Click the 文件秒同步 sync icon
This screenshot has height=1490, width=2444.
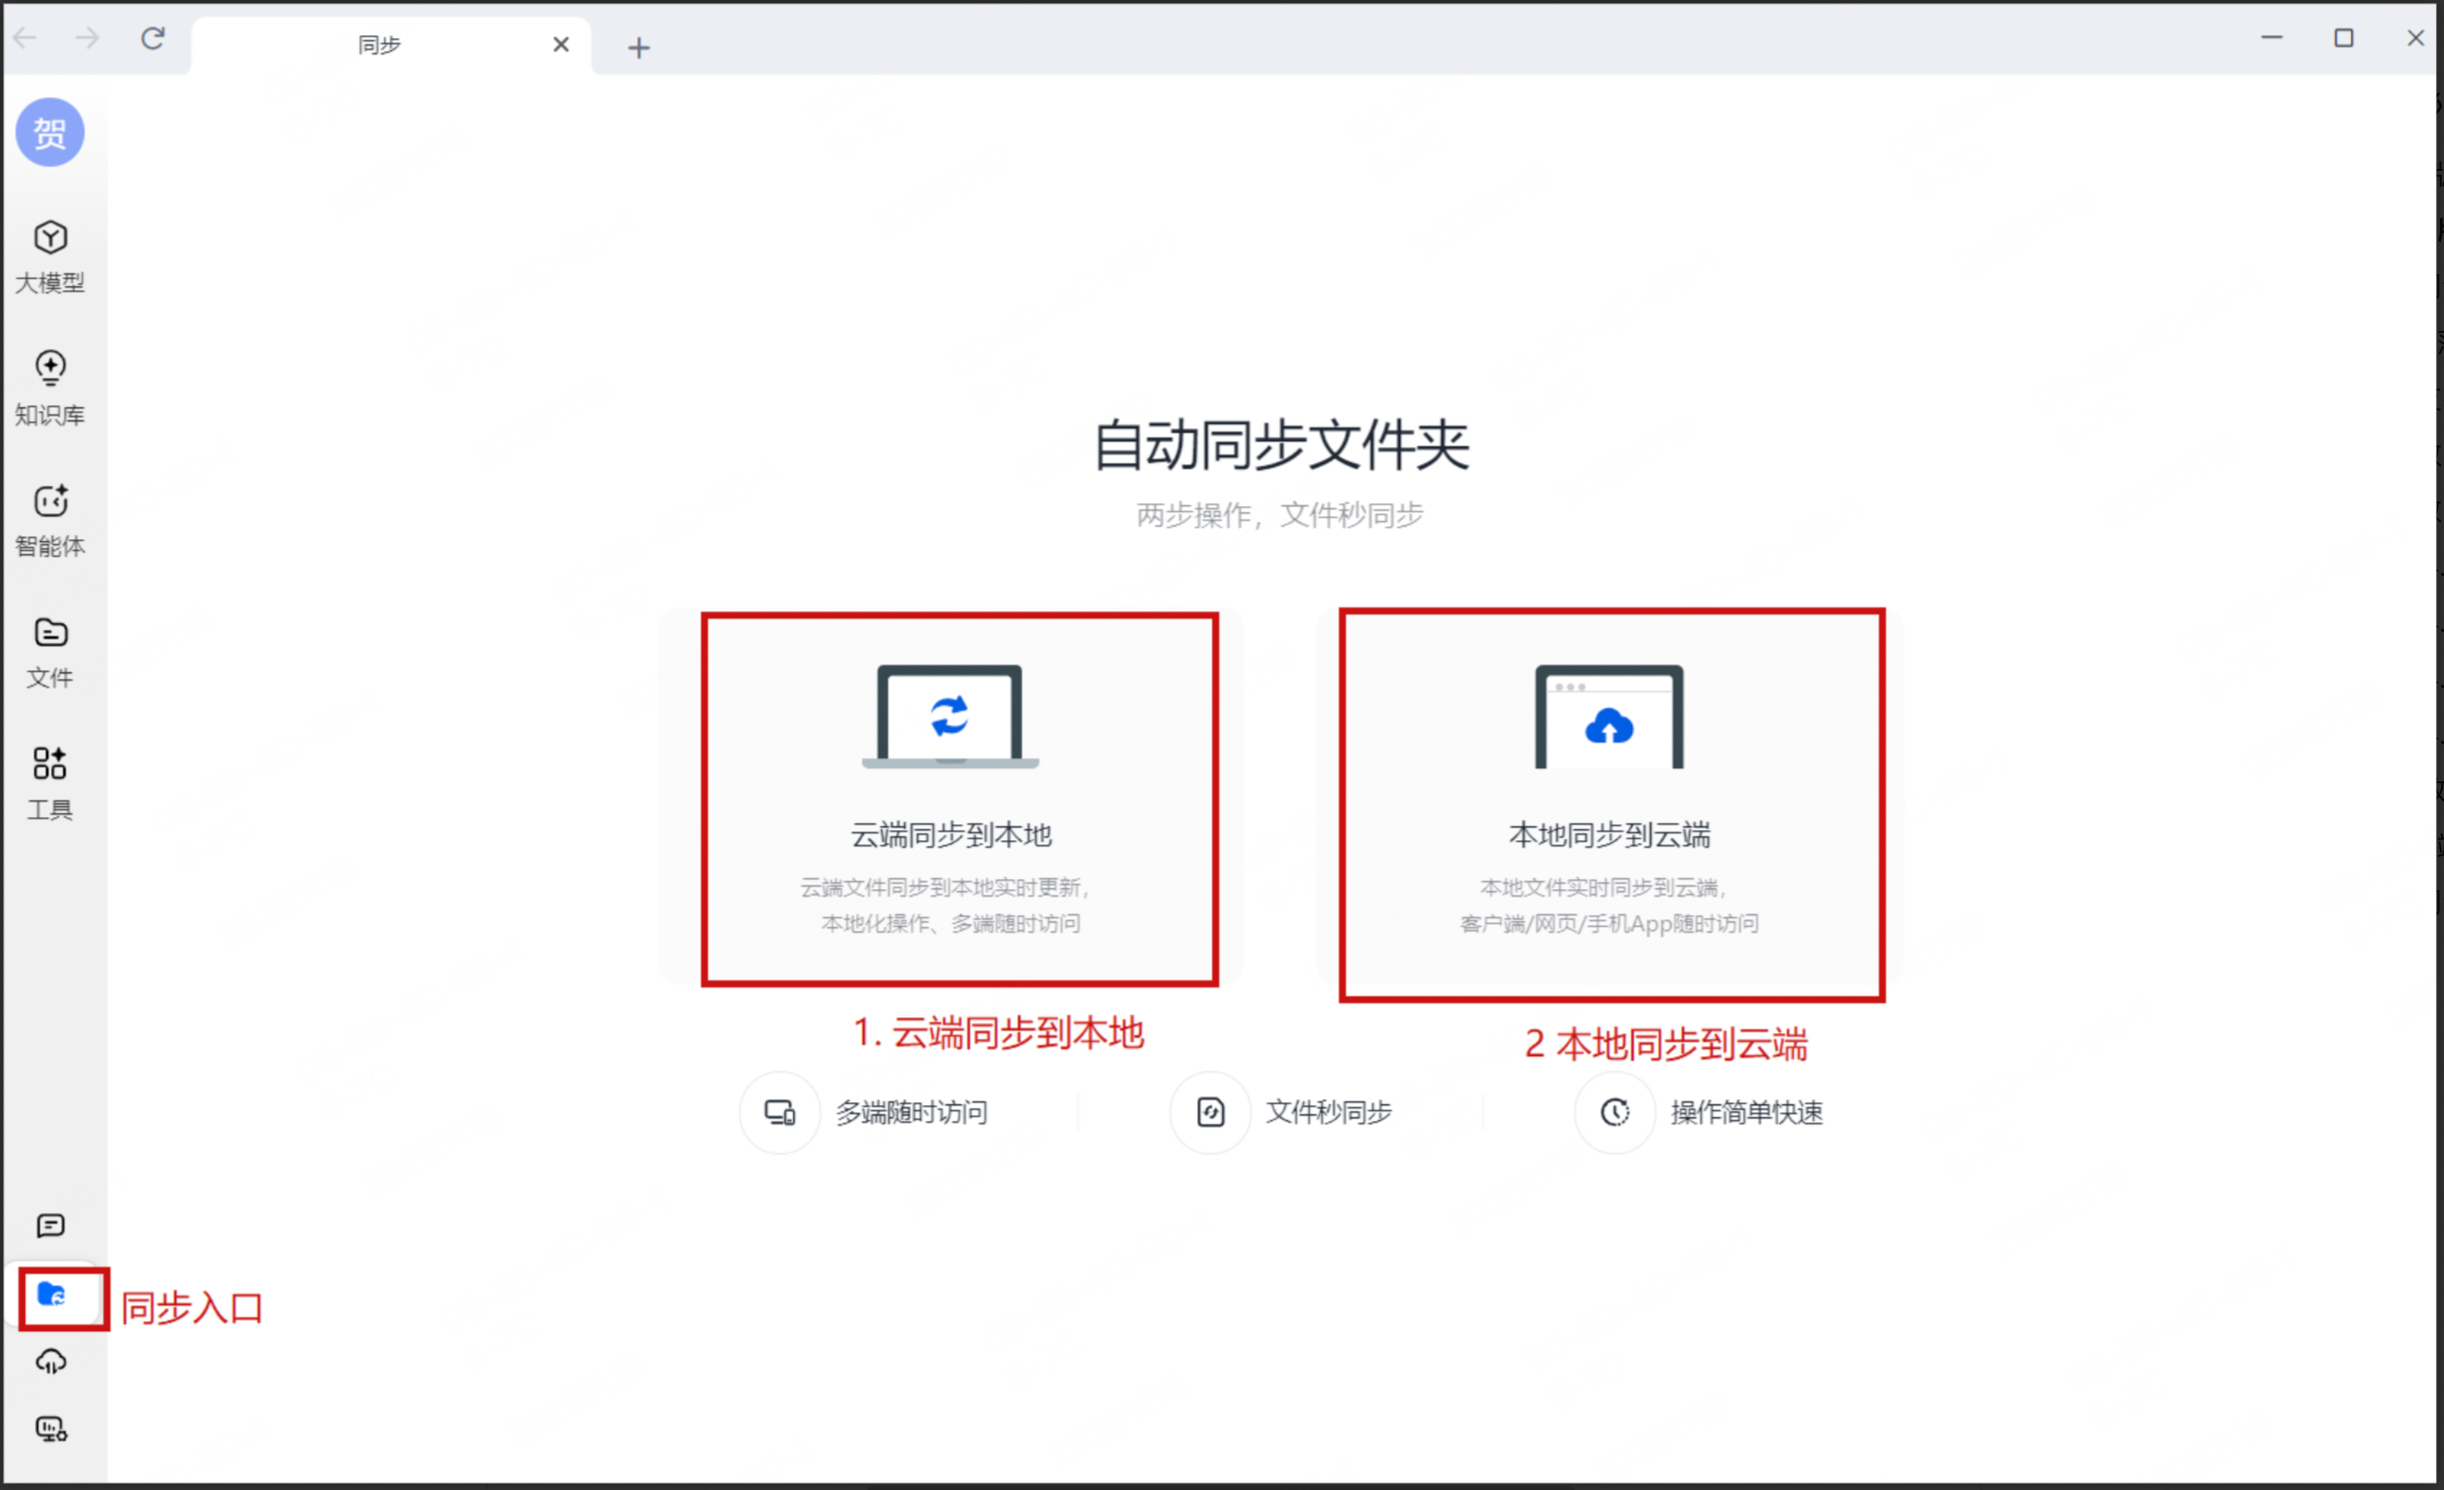pos(1209,1111)
